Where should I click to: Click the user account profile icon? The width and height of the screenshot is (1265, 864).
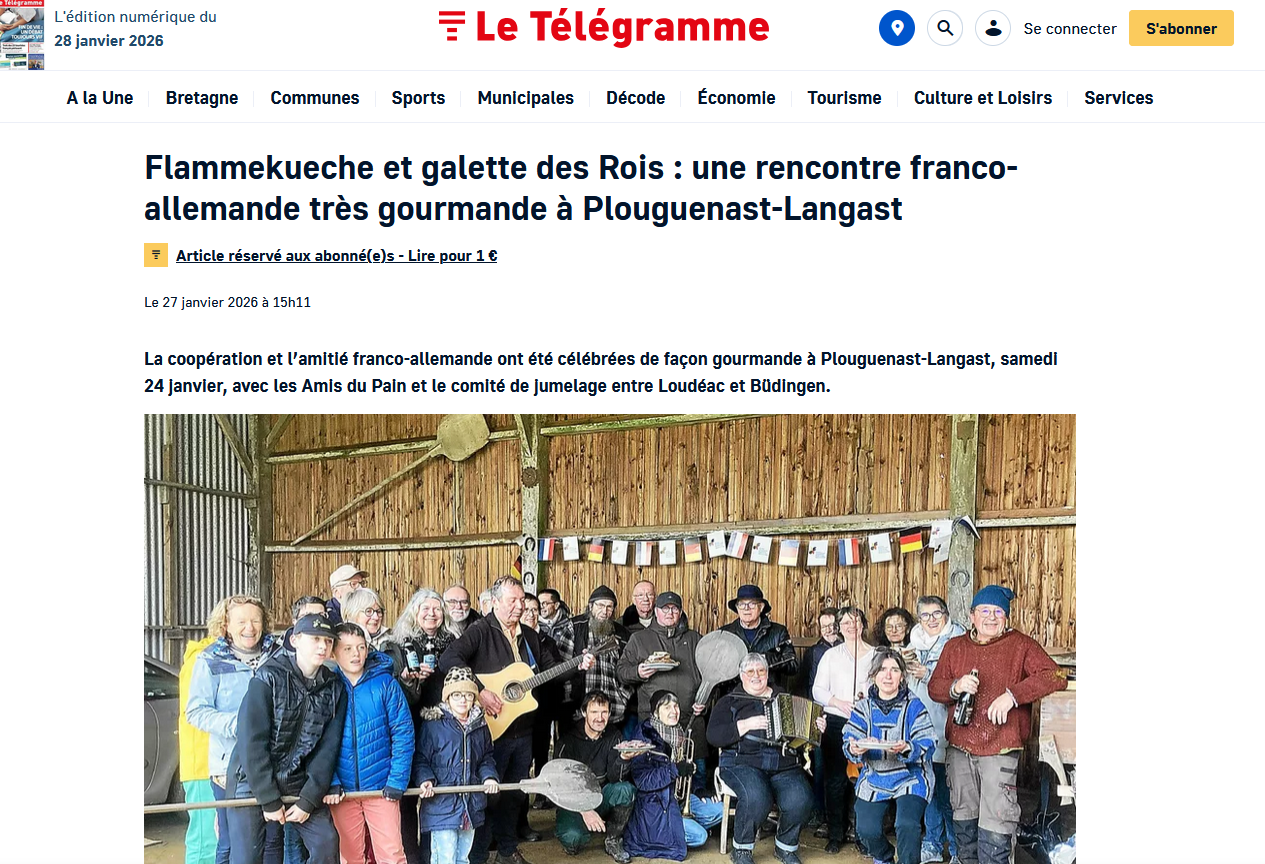coord(993,28)
